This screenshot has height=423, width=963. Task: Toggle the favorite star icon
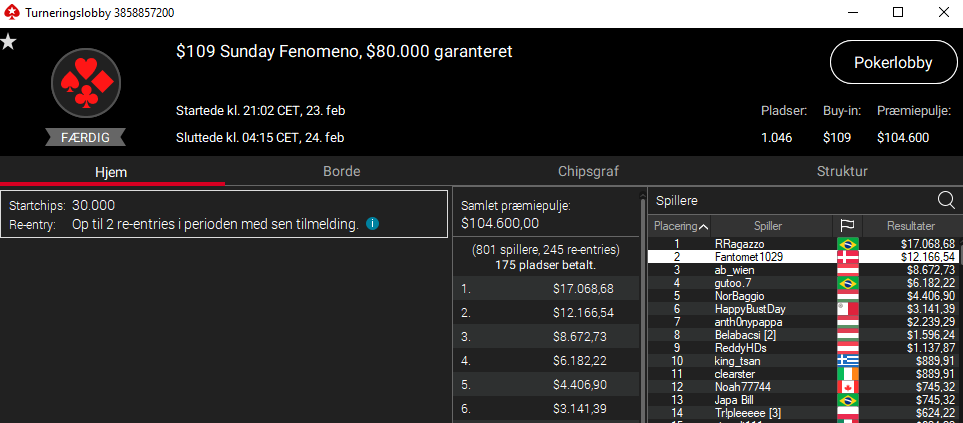(x=8, y=42)
